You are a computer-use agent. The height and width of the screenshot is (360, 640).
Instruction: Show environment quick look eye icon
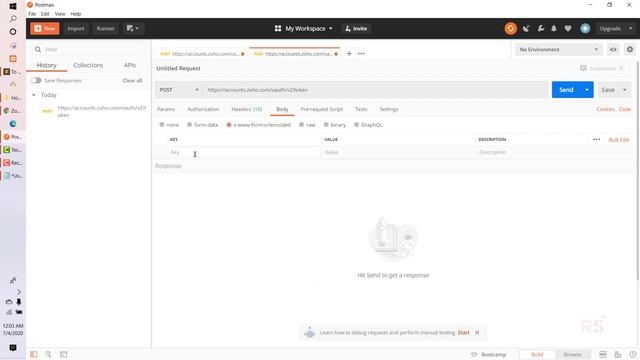(x=613, y=49)
